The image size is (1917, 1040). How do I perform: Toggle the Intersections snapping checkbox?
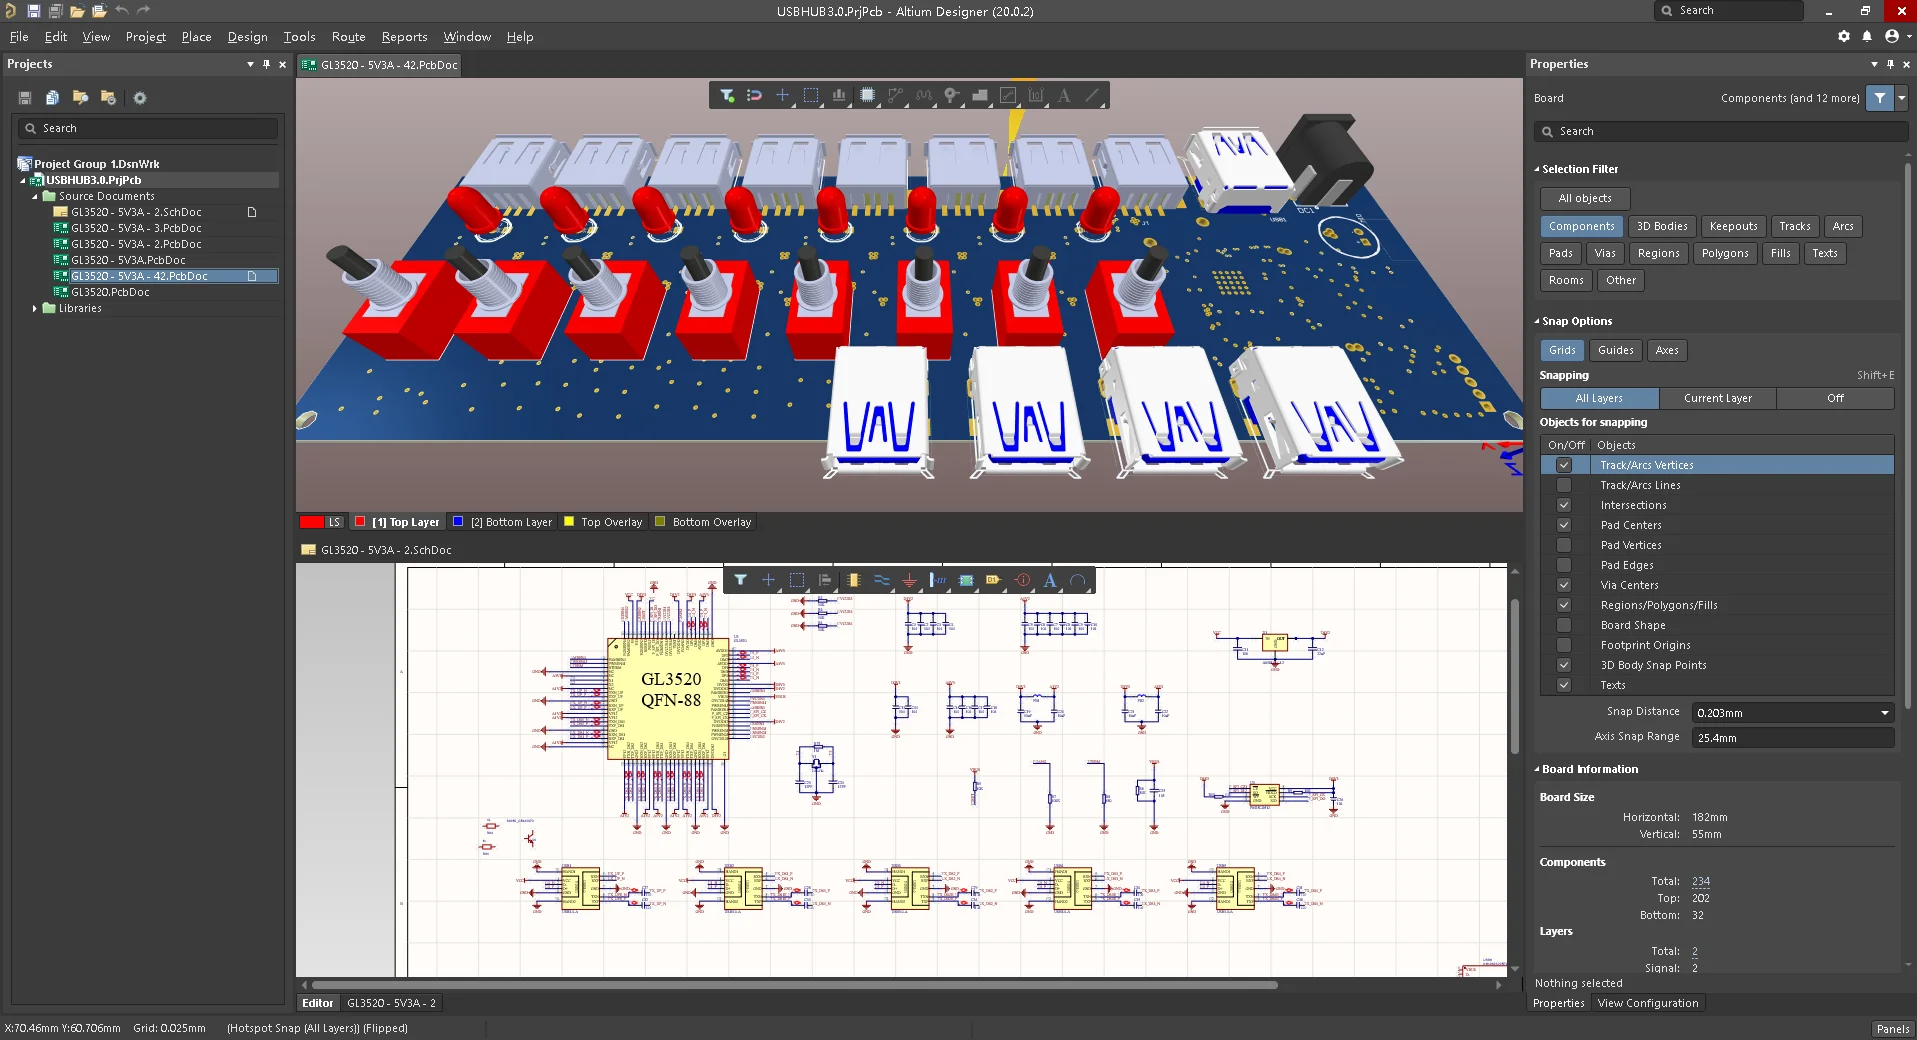pos(1564,505)
